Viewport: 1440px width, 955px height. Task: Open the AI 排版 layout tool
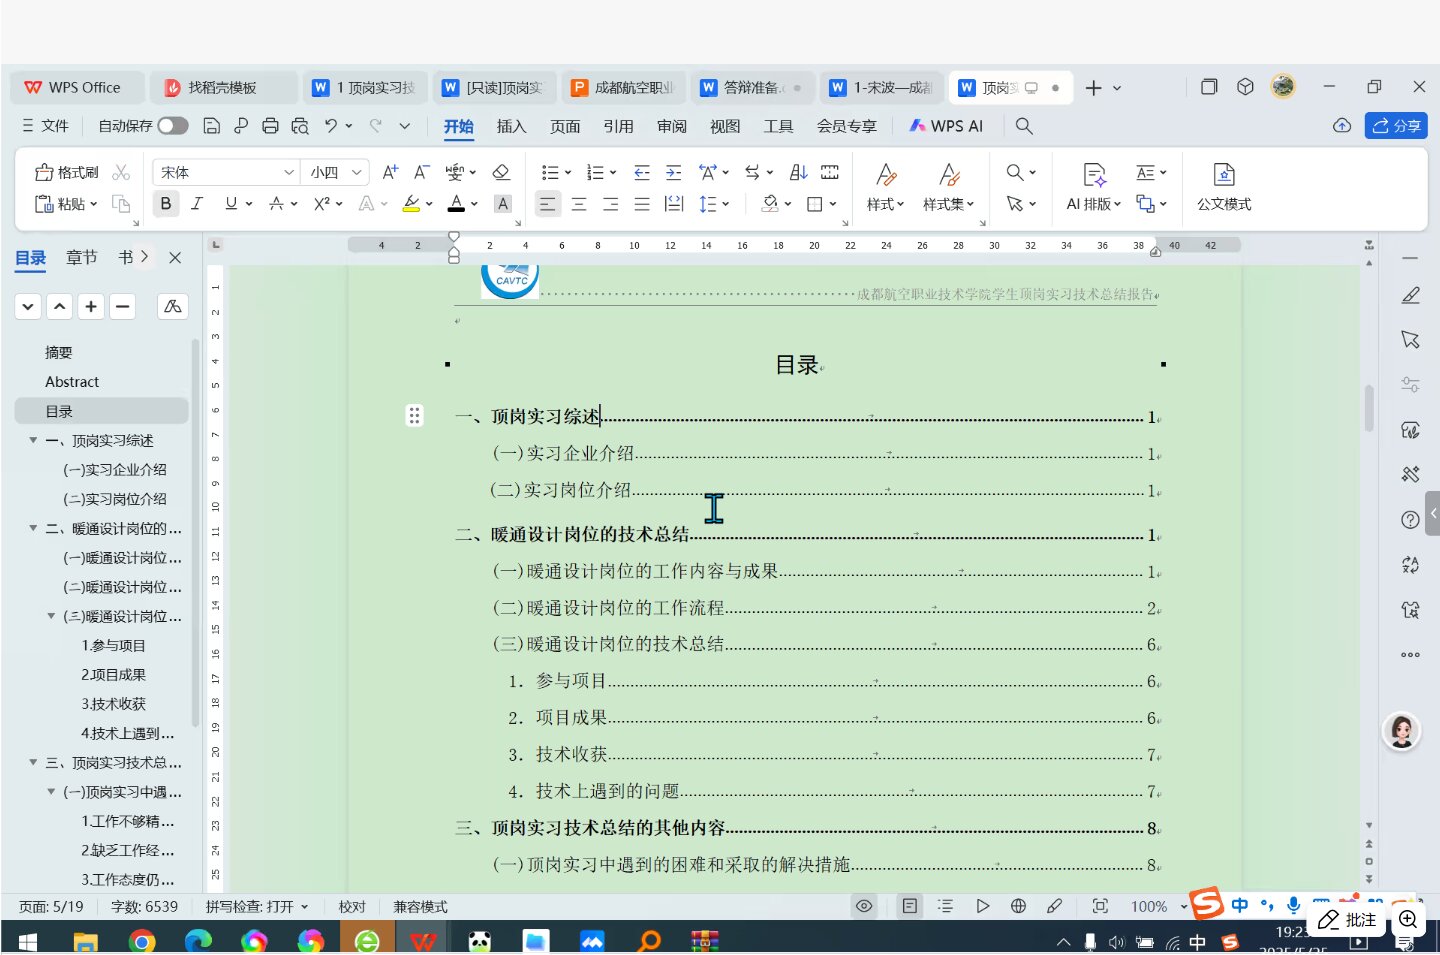pyautogui.click(x=1094, y=187)
